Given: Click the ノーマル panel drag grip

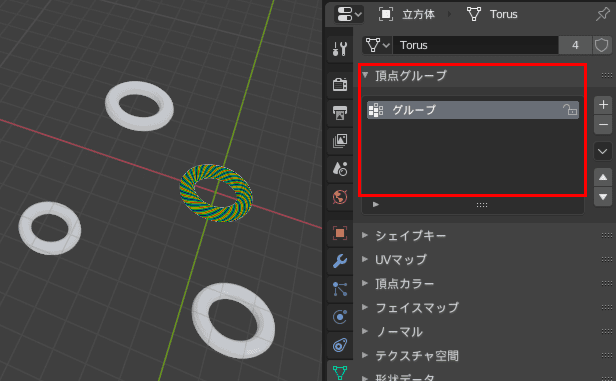Looking at the screenshot, I should [x=607, y=332].
